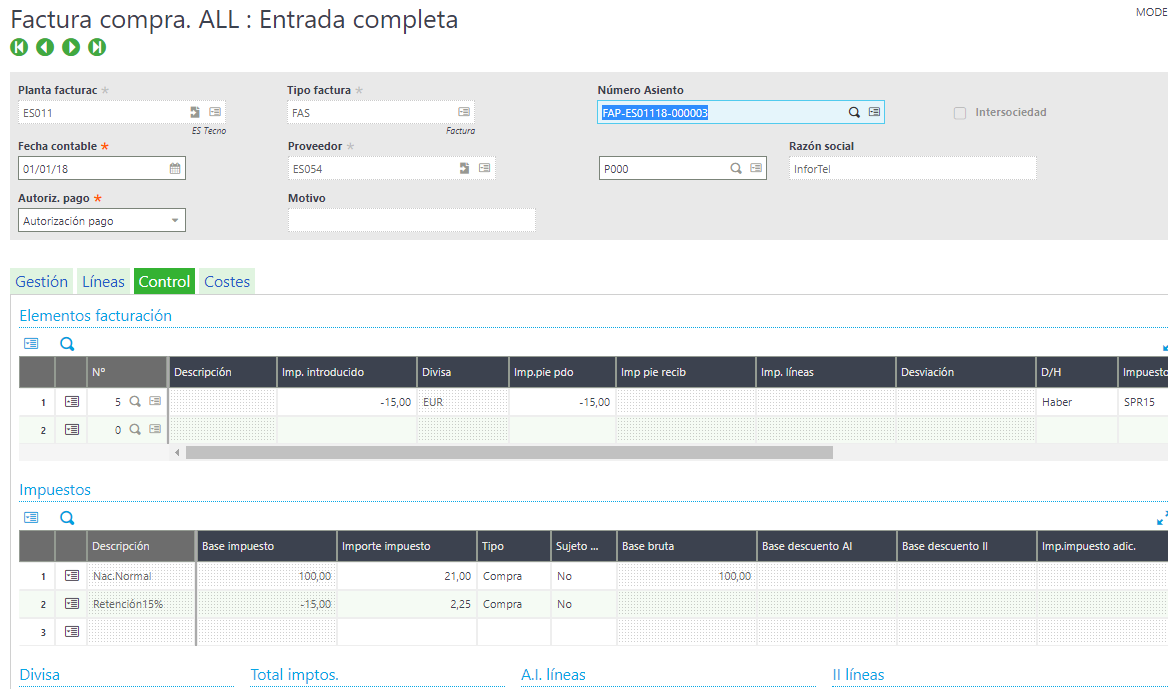Click the Desviación column header
Viewport: 1168px width, 689px height.
point(965,372)
